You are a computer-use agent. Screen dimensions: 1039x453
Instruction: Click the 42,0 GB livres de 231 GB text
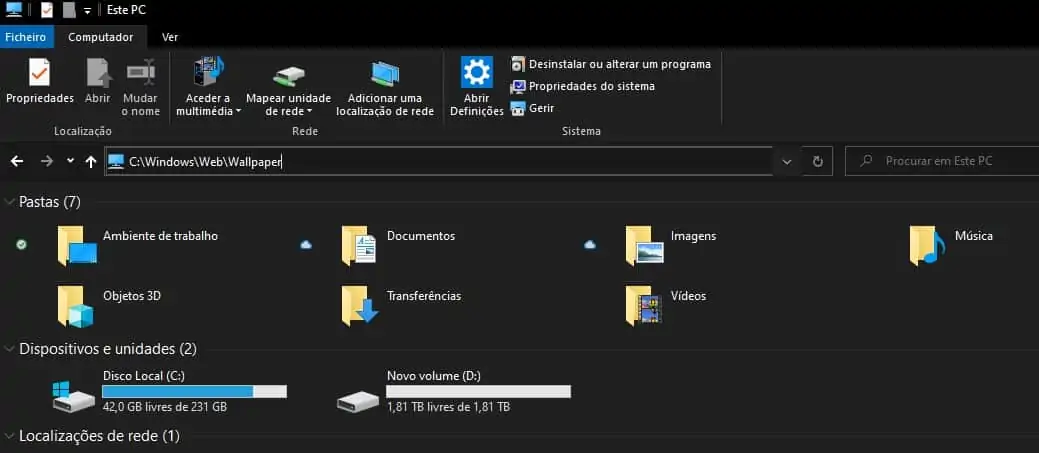pyautogui.click(x=165, y=407)
